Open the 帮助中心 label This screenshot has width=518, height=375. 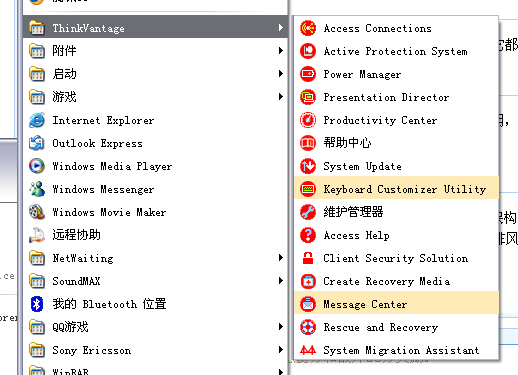tap(347, 143)
